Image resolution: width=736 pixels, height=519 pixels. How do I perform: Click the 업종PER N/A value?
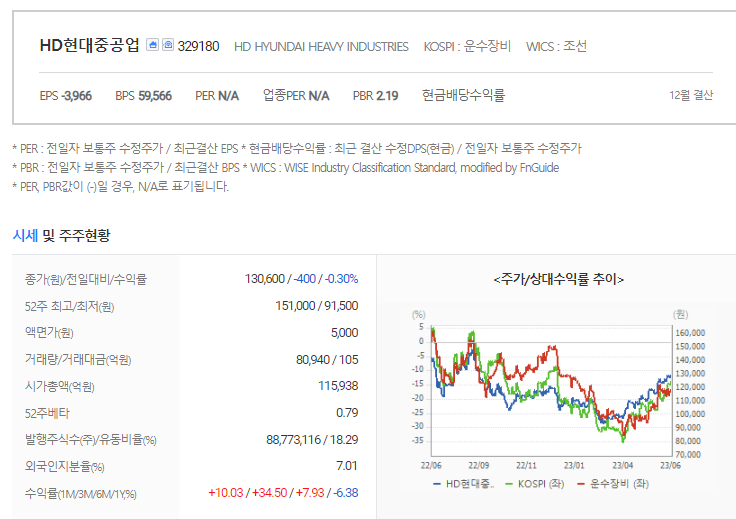click(296, 95)
